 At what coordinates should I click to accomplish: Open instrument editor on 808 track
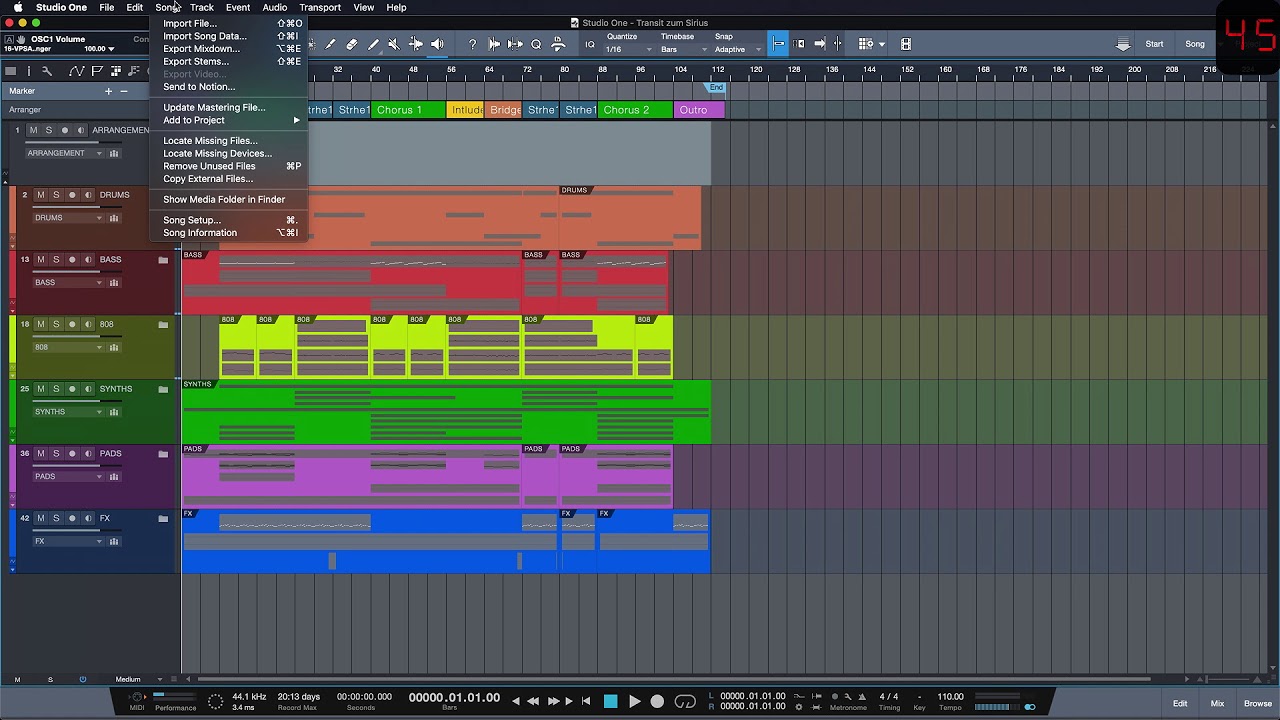pyautogui.click(x=114, y=348)
